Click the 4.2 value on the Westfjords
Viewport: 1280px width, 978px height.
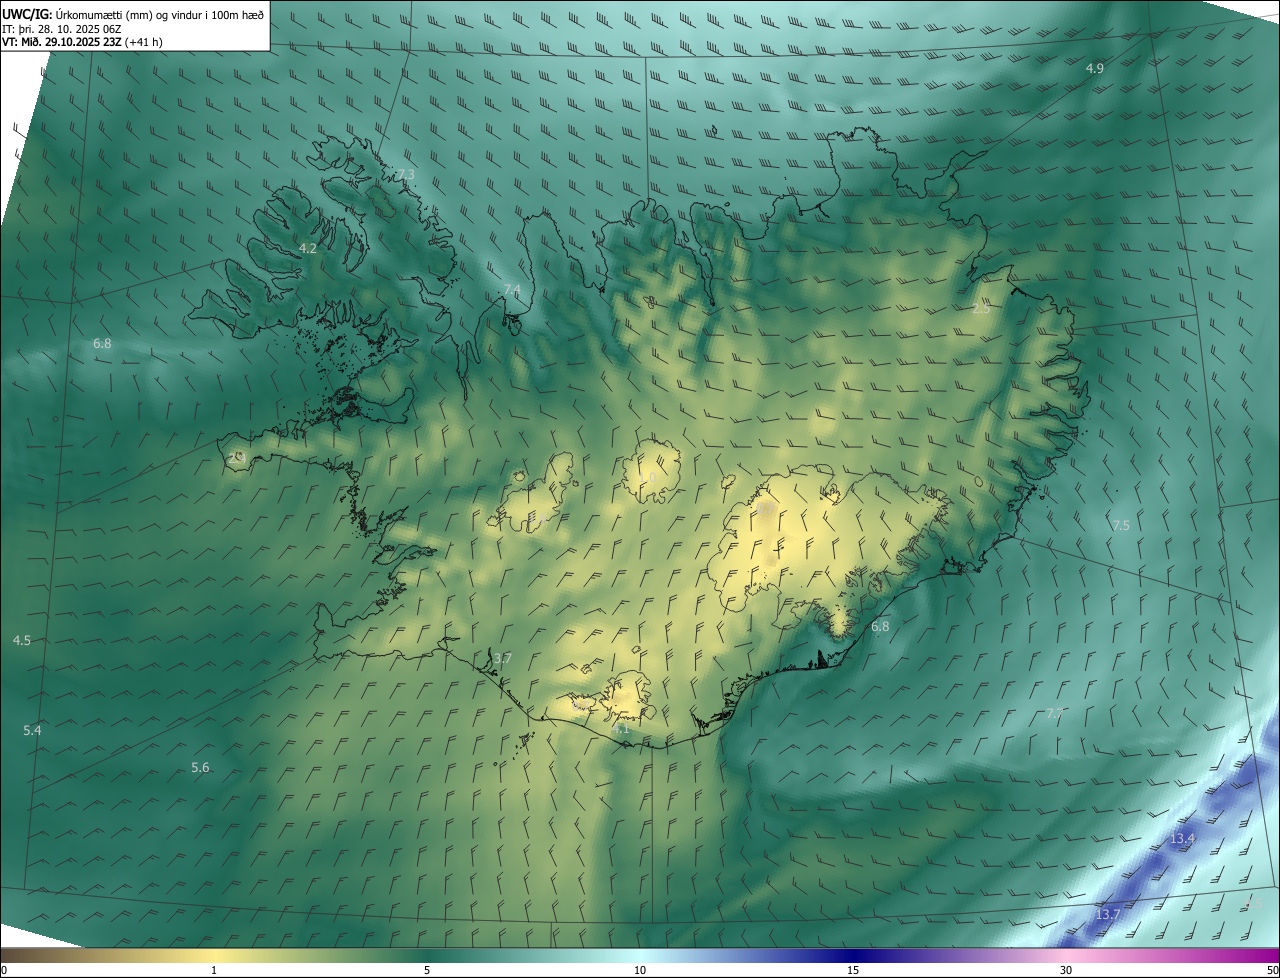pos(308,248)
